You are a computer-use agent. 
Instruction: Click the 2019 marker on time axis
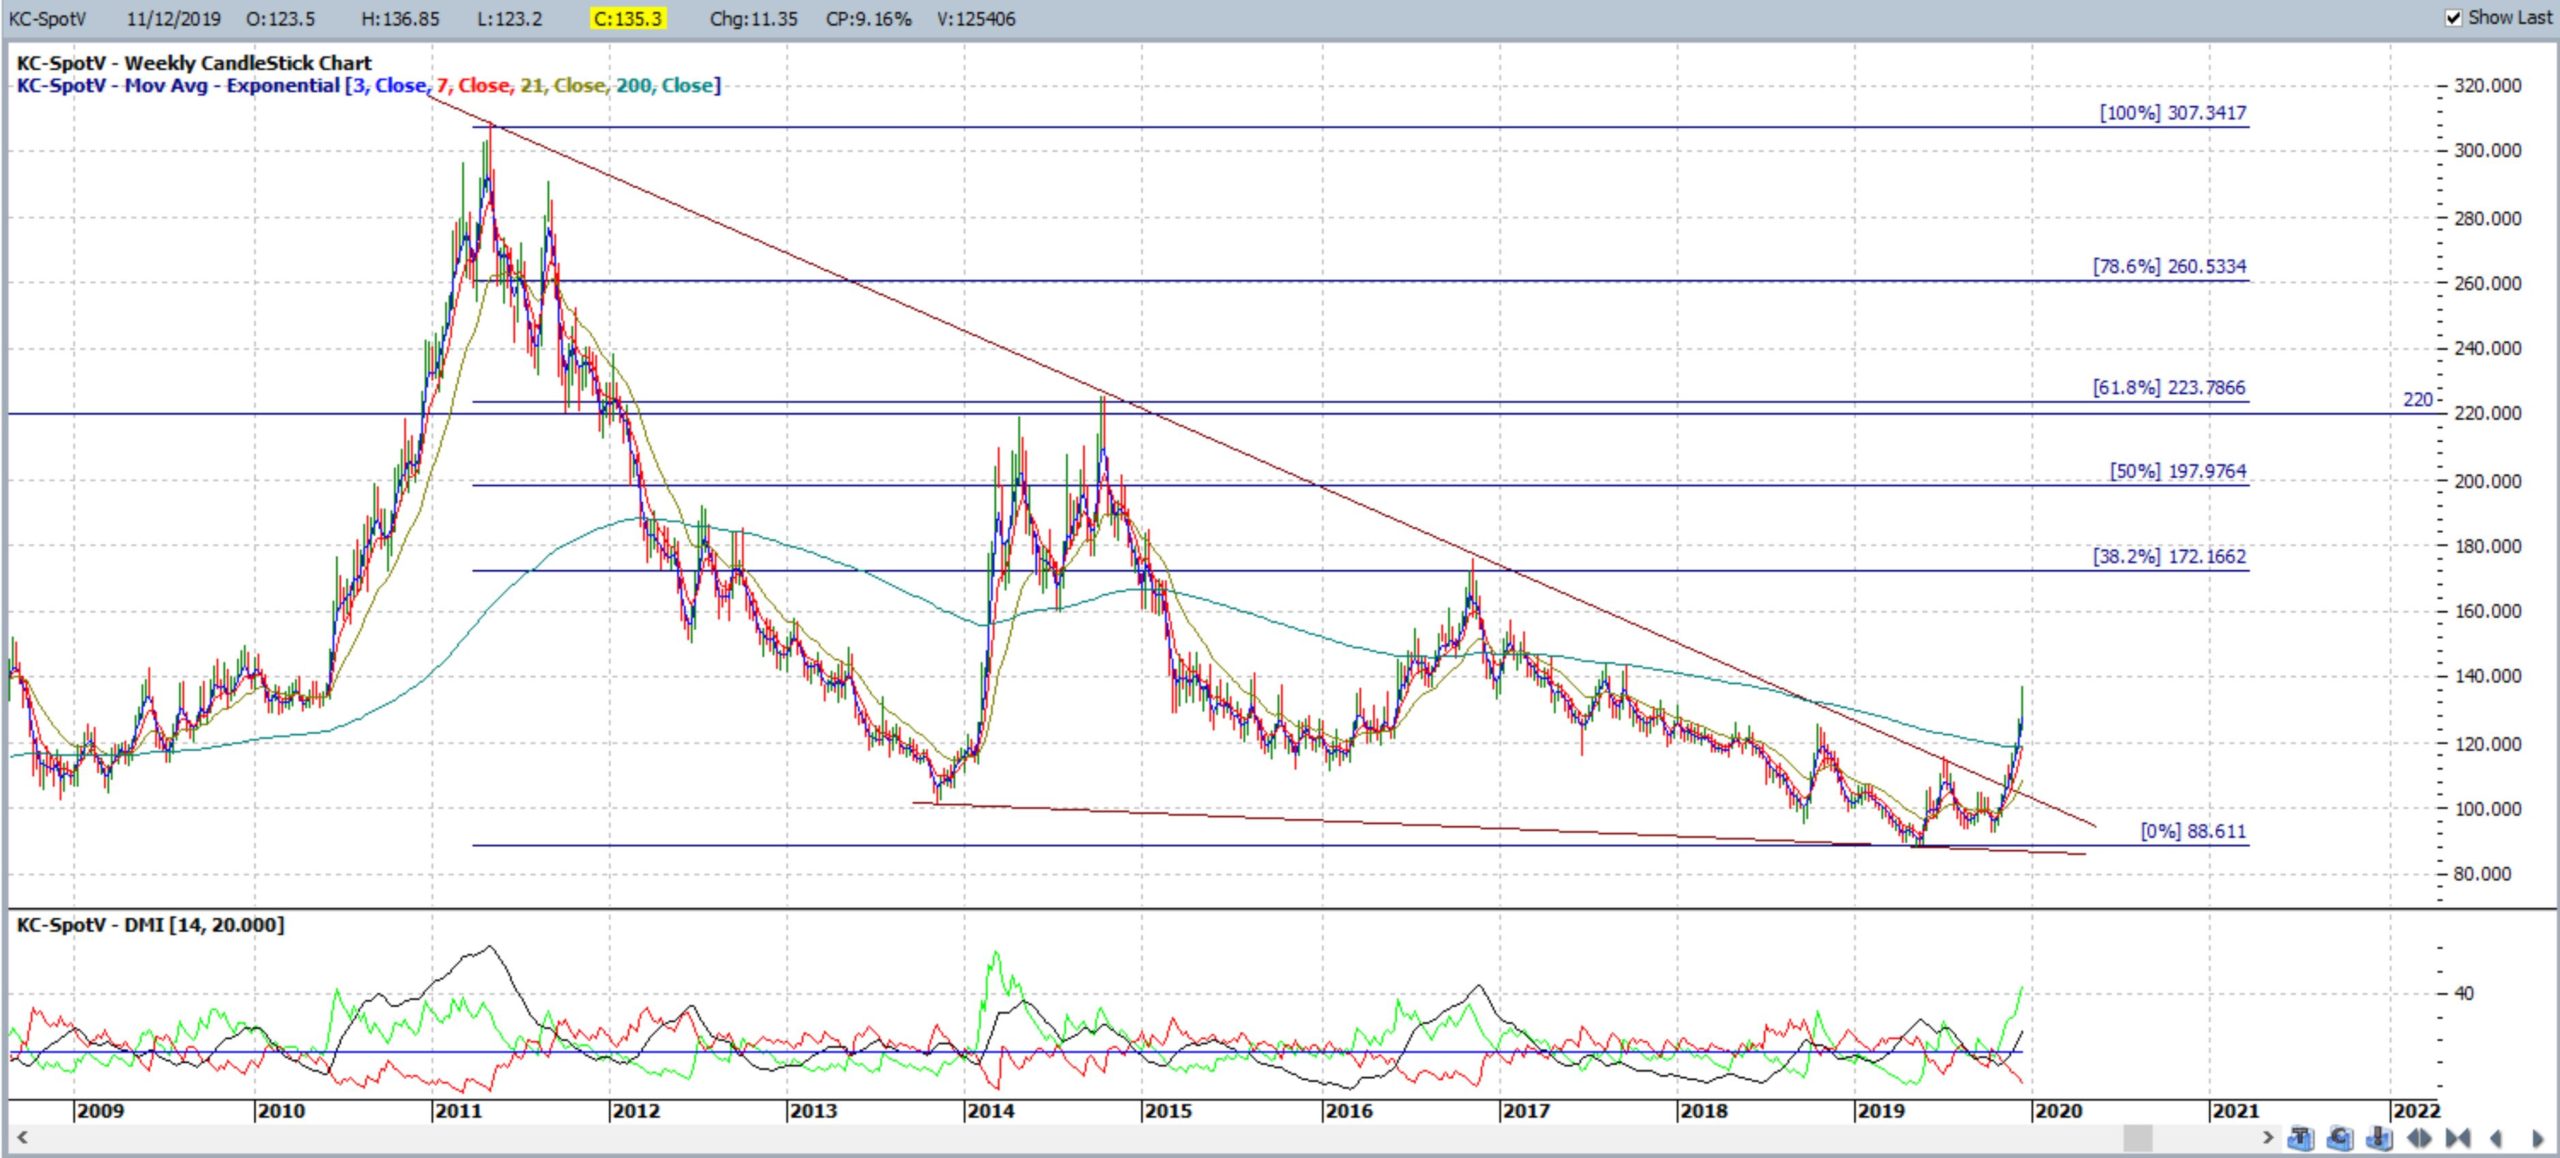pyautogui.click(x=1881, y=1111)
